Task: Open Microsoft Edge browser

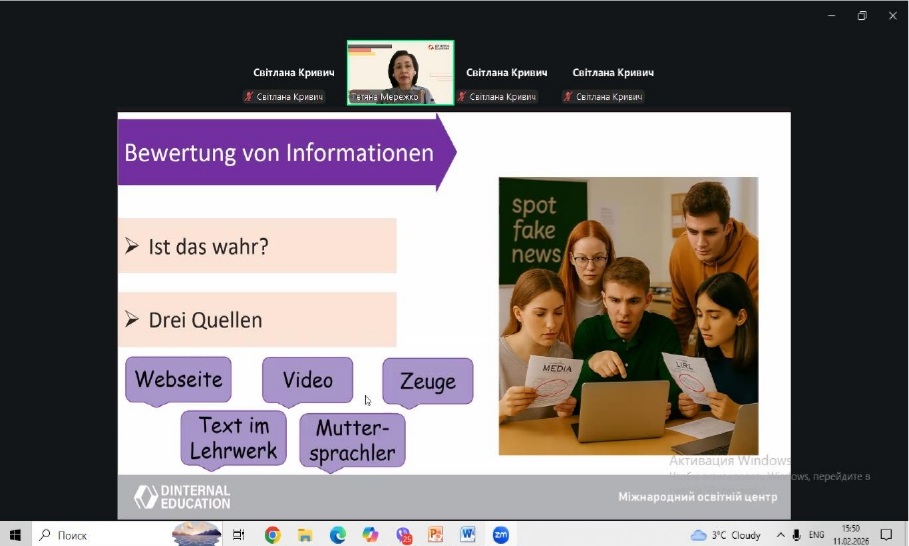Action: pyautogui.click(x=338, y=535)
